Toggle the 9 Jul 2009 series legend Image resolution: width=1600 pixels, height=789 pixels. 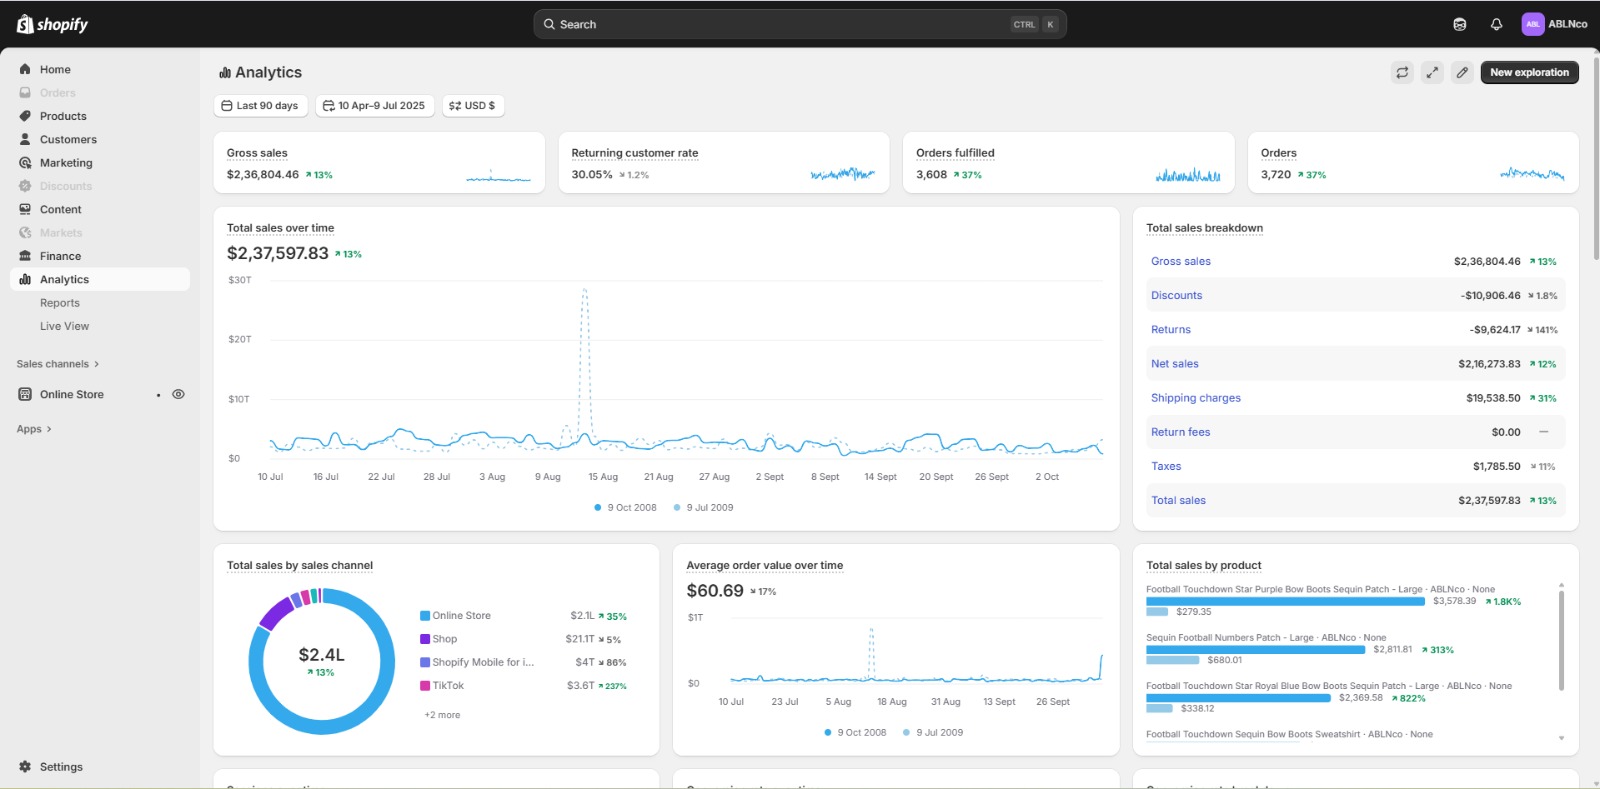click(704, 508)
